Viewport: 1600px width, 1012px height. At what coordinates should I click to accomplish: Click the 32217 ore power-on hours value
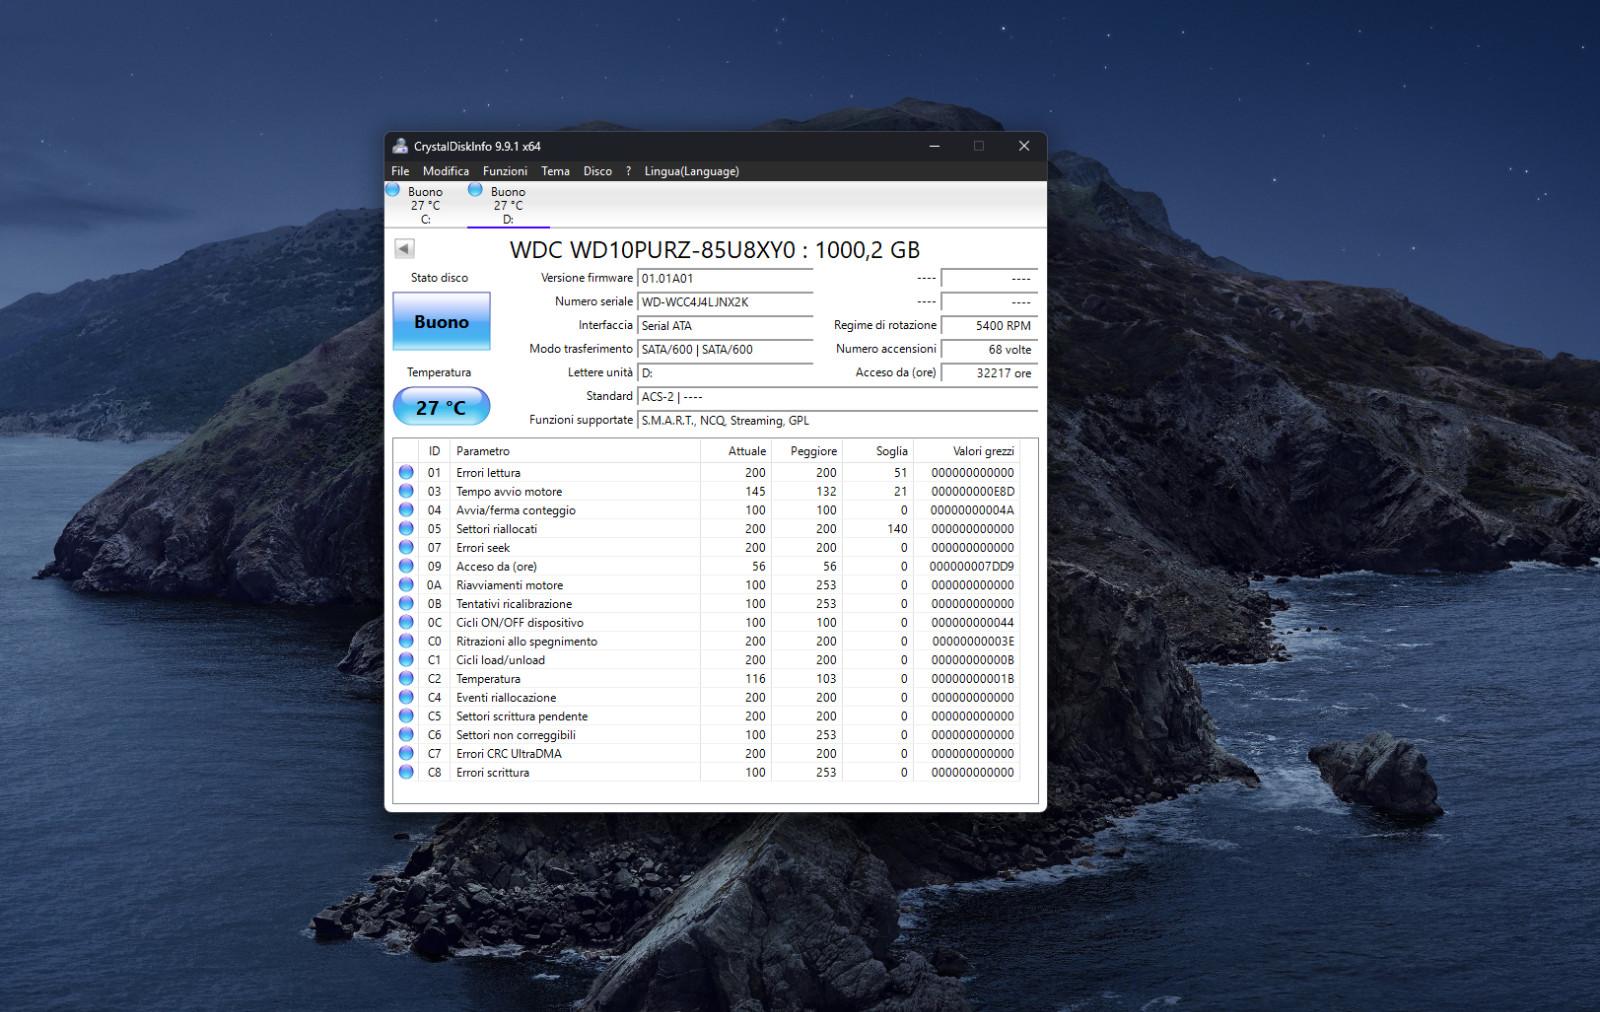[x=989, y=373]
